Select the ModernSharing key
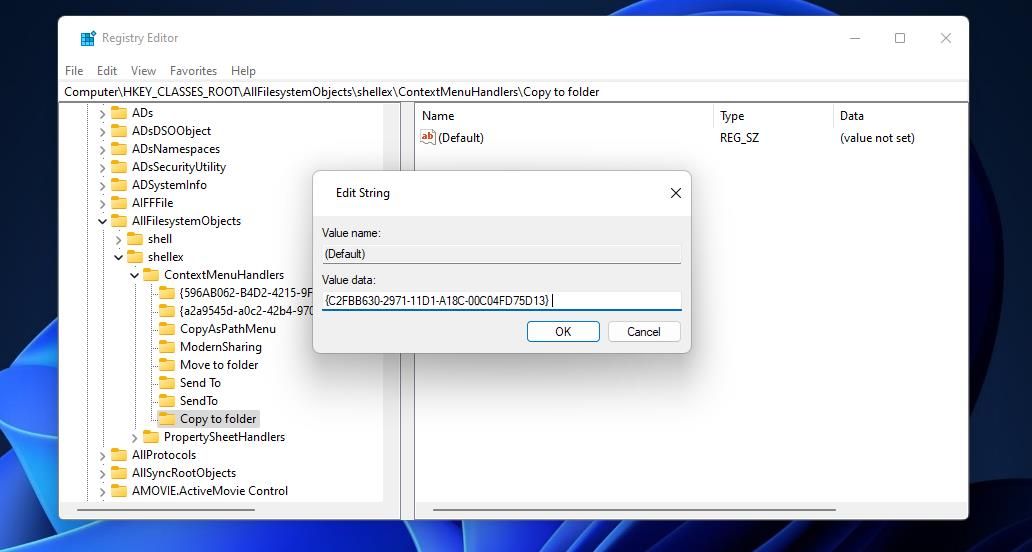 point(220,347)
